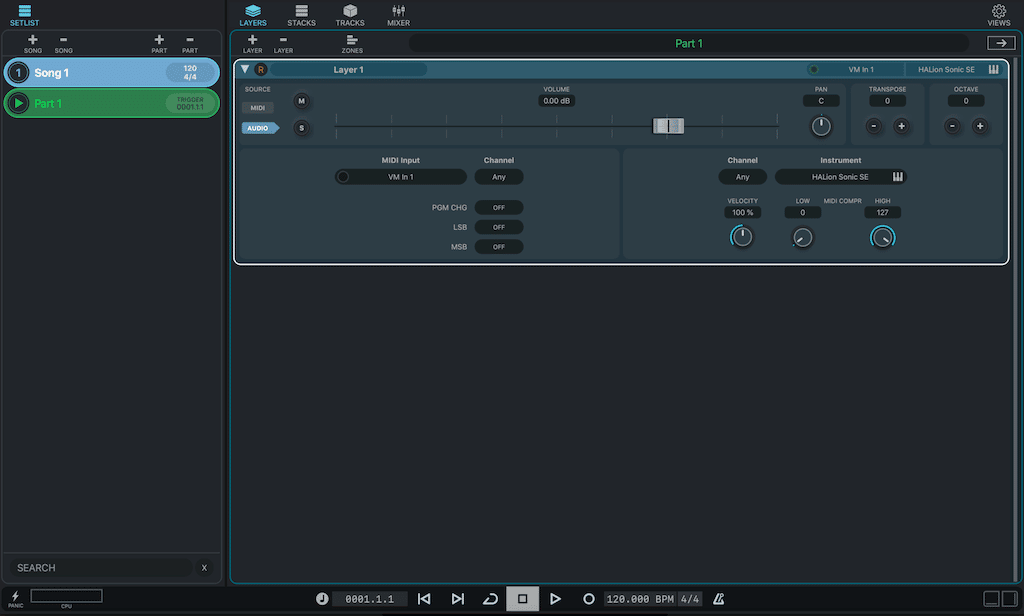Viewport: 1024px width, 616px height.
Task: Click the cycle loop icon in transport
Action: point(490,599)
